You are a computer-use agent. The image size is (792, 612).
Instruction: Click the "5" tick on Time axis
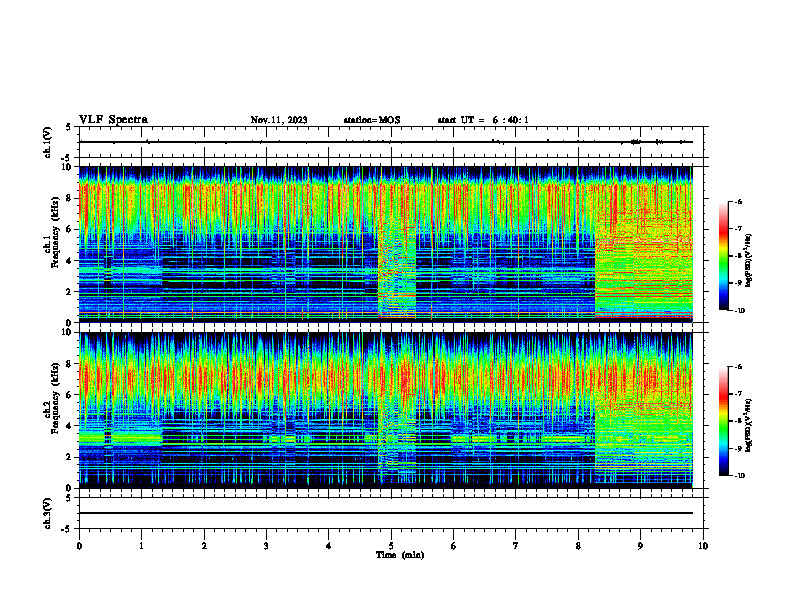click(x=391, y=546)
